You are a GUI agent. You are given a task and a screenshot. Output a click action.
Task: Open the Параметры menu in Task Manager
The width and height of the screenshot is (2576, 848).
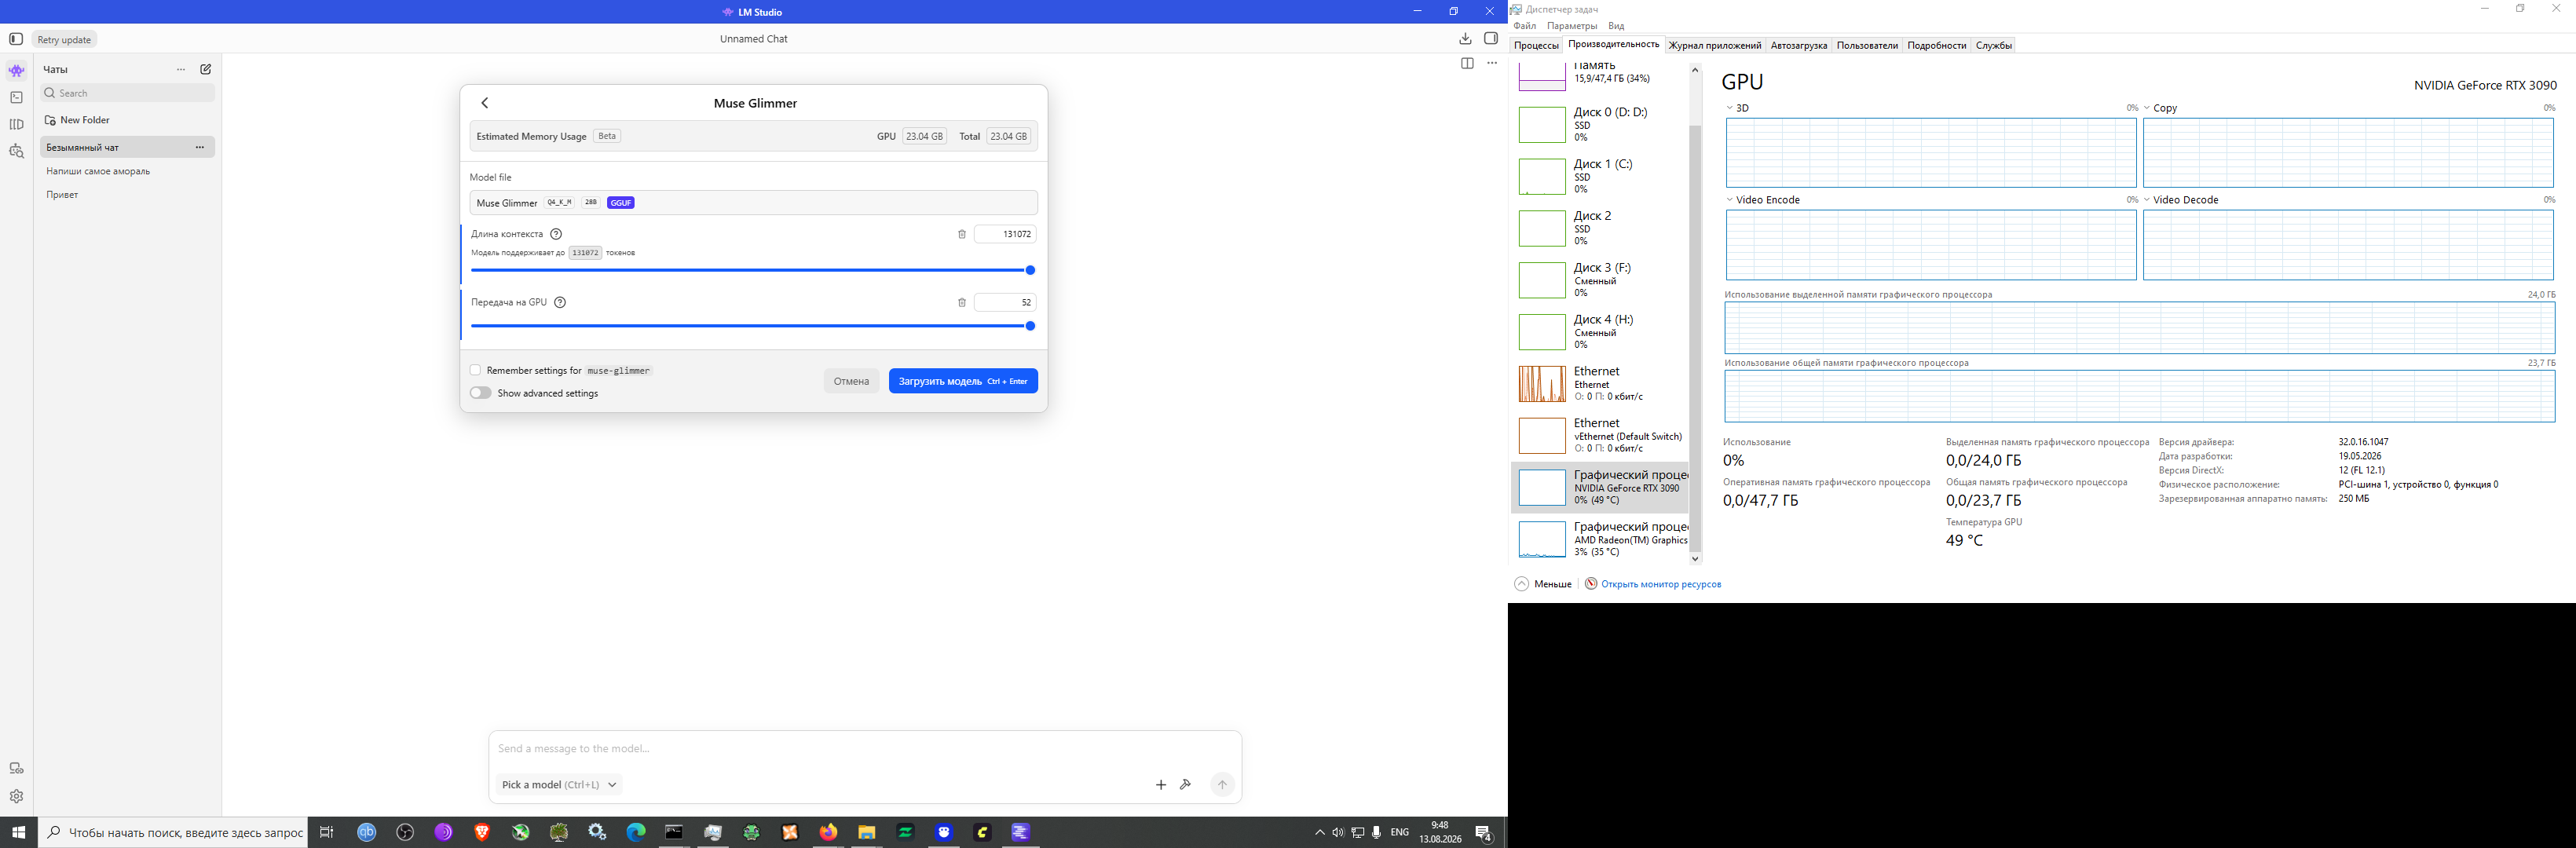coord(1572,26)
